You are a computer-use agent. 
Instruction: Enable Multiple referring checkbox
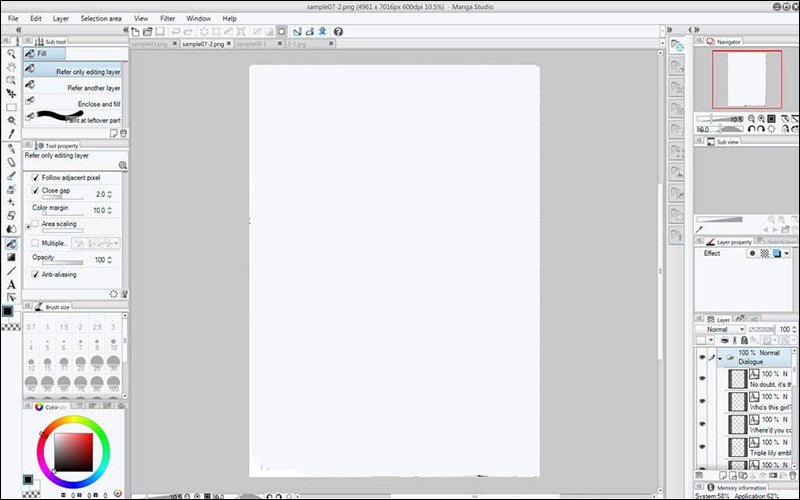pyautogui.click(x=35, y=243)
